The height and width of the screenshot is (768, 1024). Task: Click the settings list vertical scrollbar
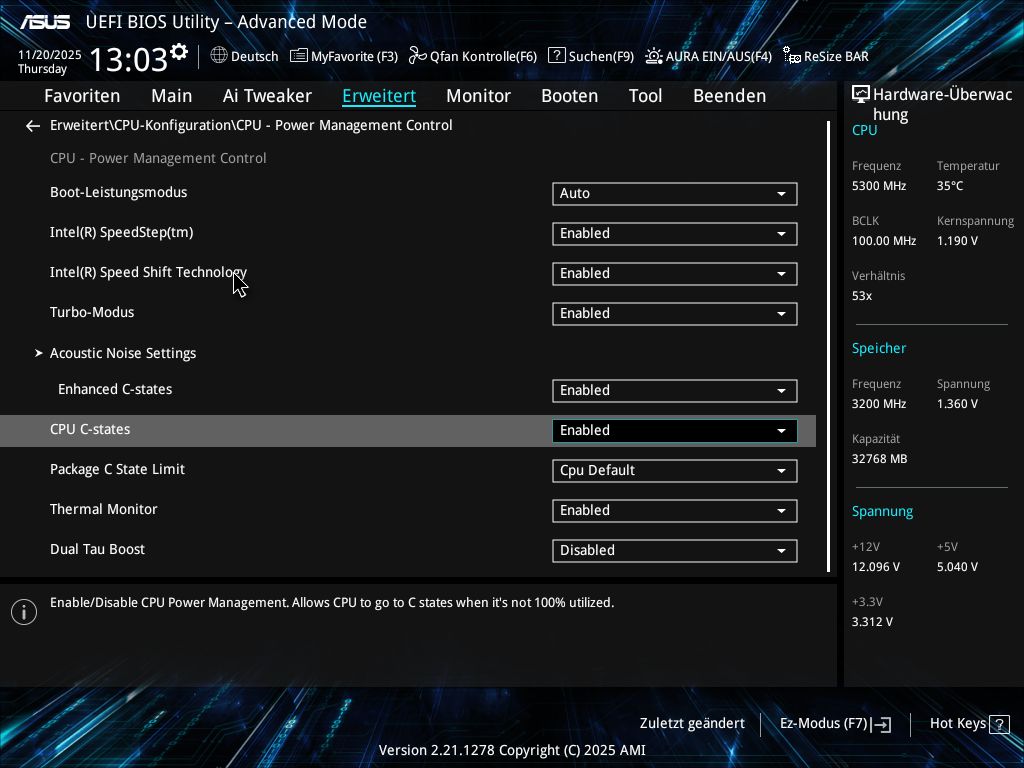tap(828, 346)
